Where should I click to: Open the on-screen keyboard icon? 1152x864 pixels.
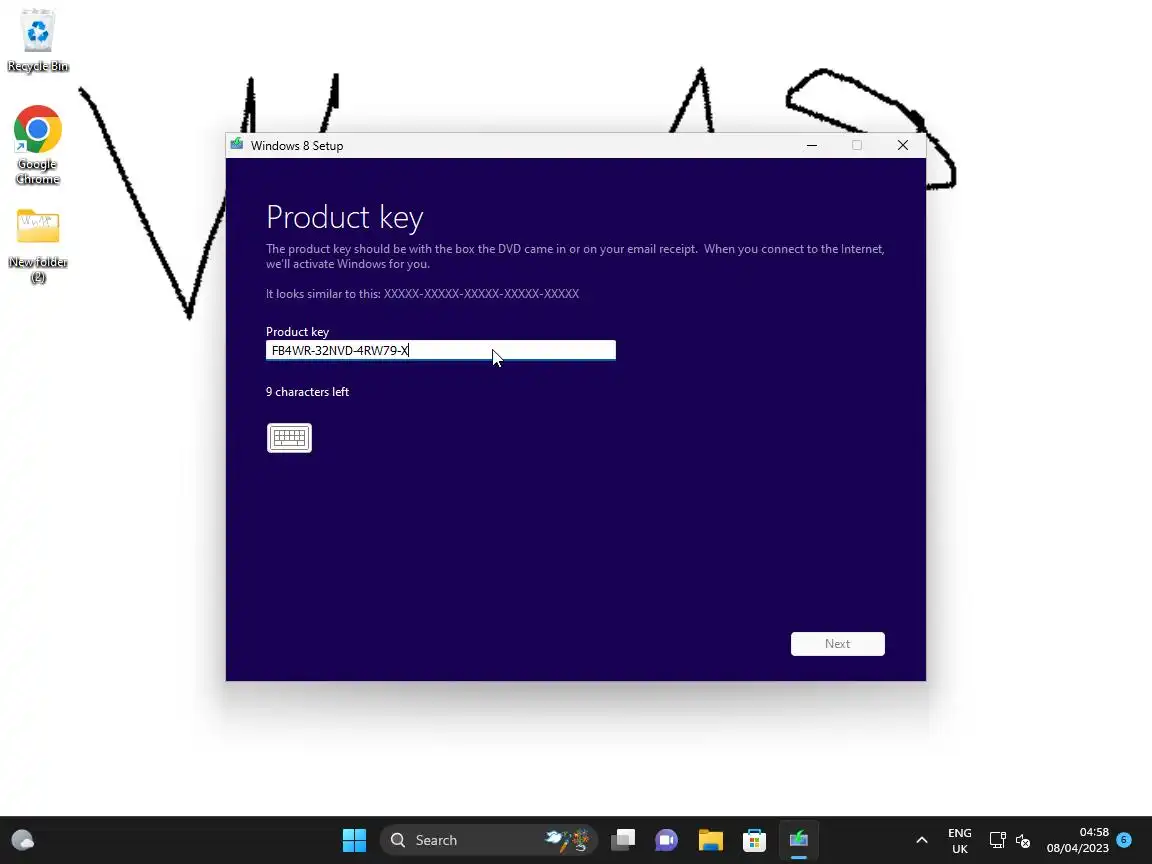pyautogui.click(x=289, y=438)
